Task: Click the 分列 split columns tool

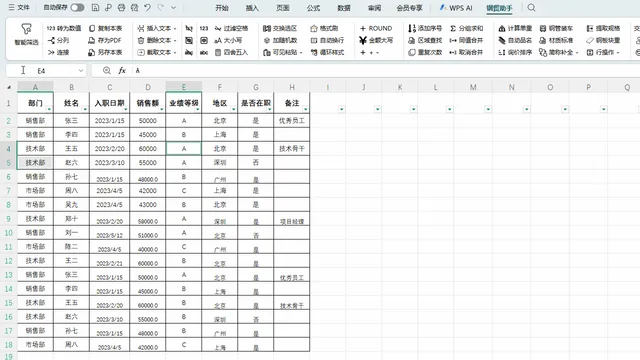Action: (58, 40)
